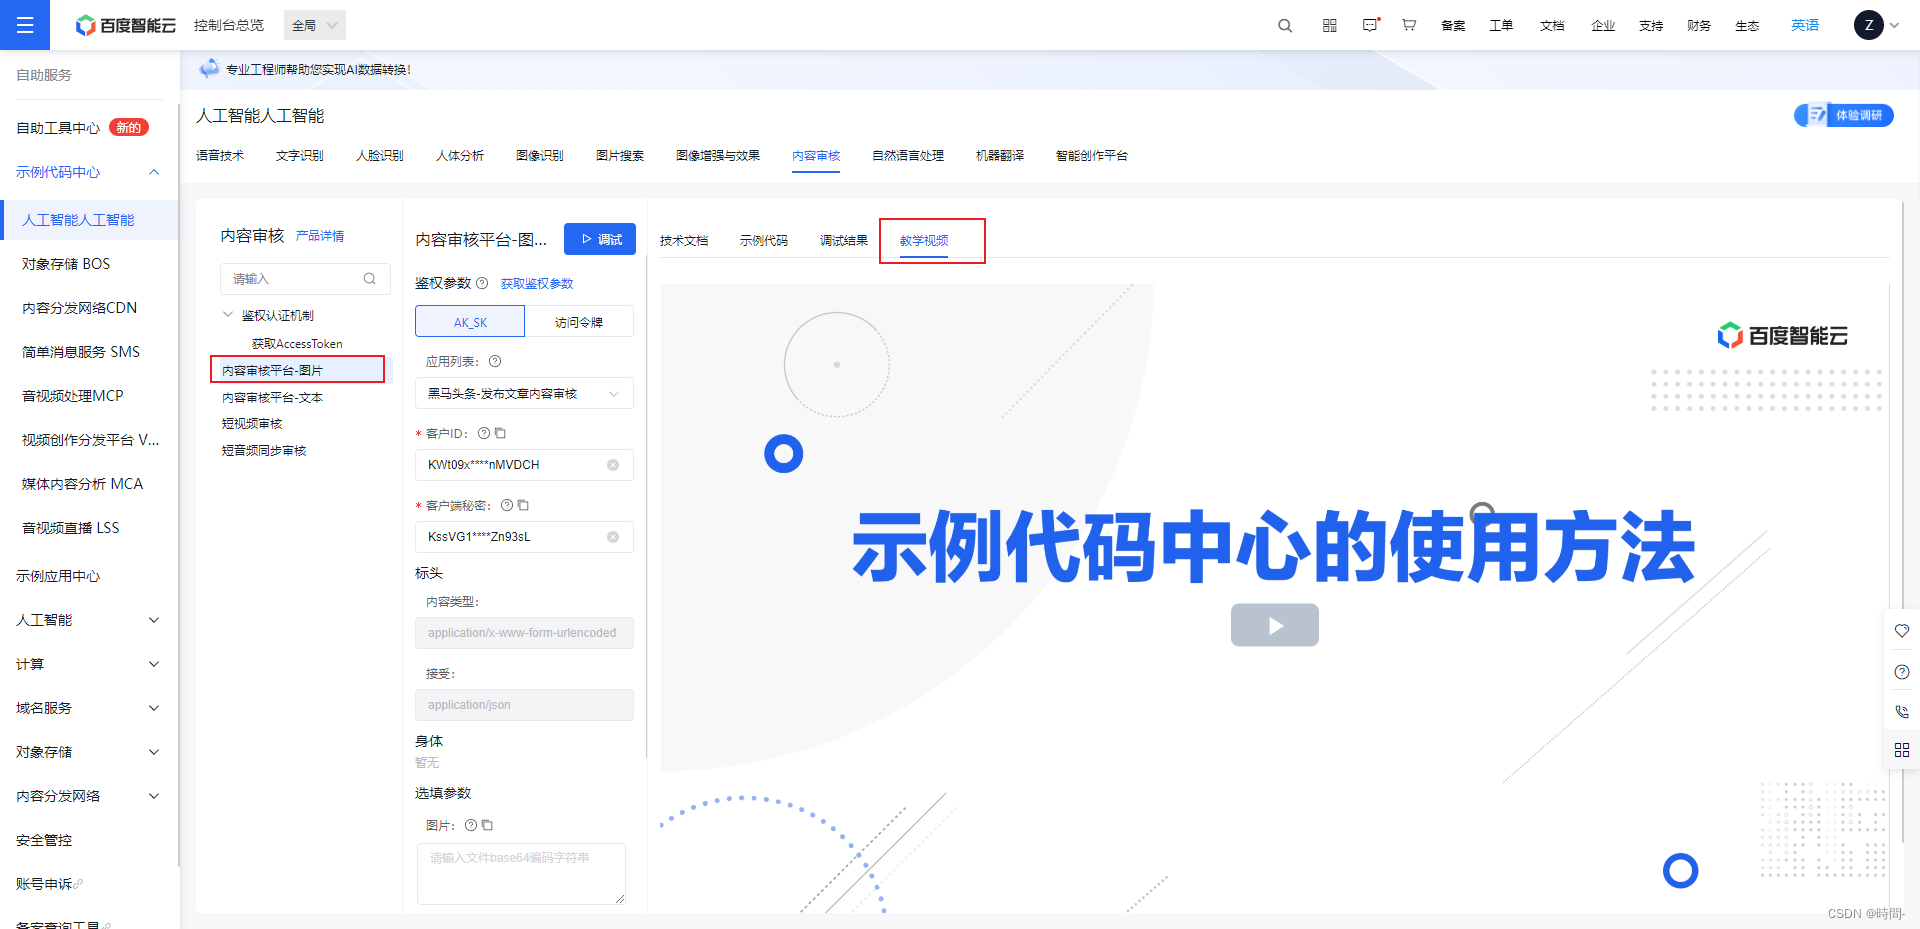
Task: Click the magnifier icon in the 请输入 search box
Action: coord(370,279)
